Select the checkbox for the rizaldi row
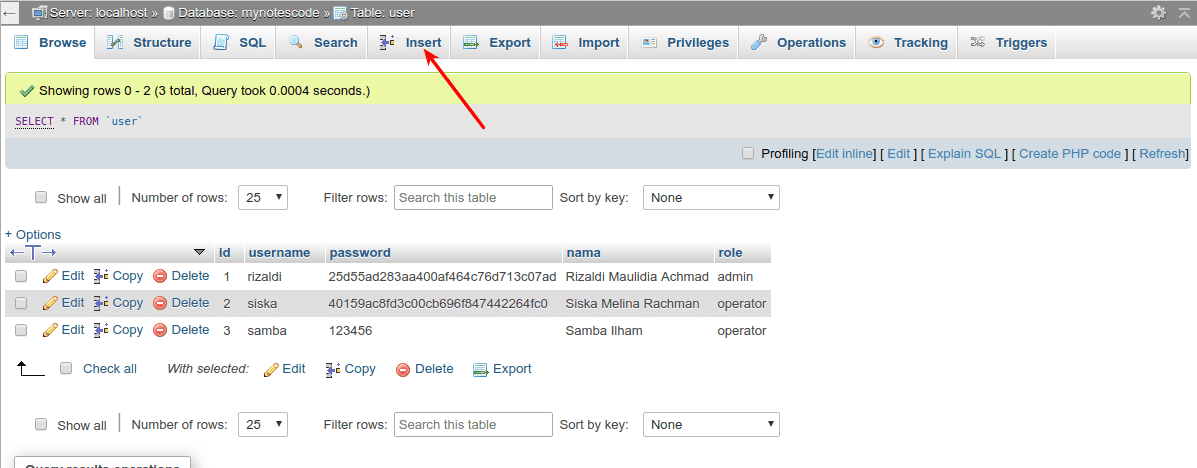This screenshot has width=1197, height=468. [21, 276]
